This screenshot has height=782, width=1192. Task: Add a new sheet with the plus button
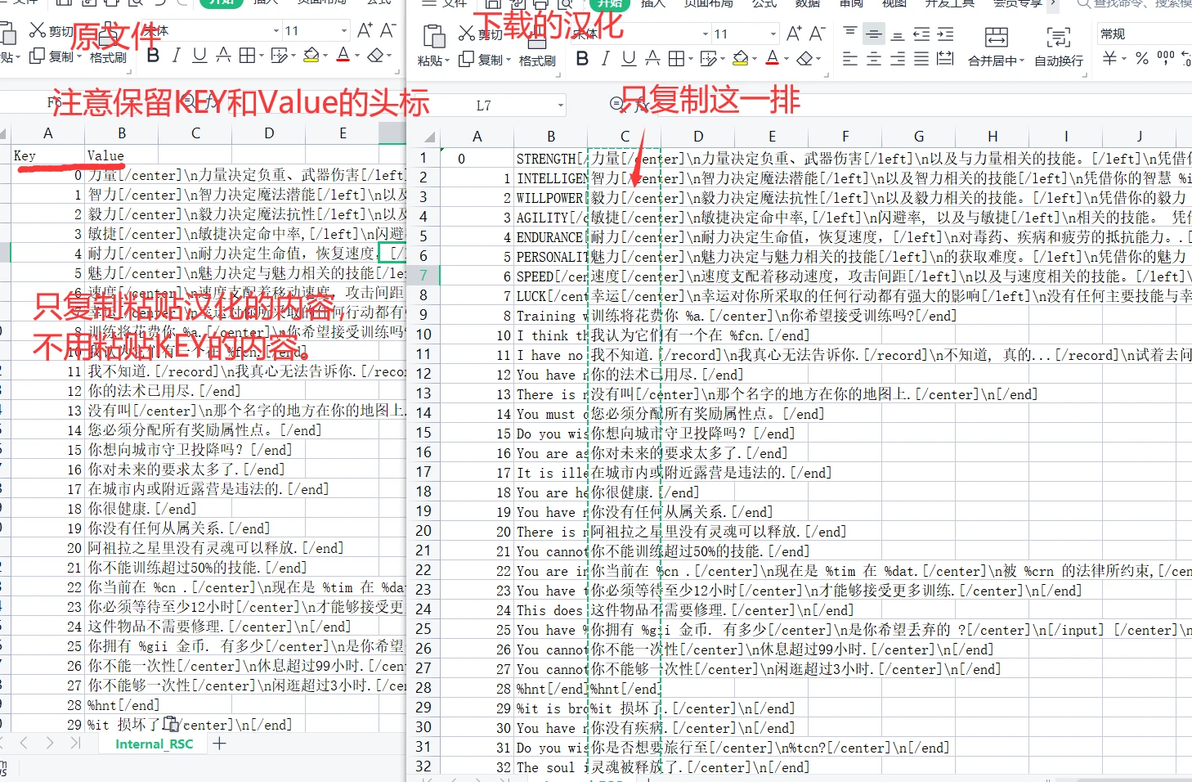[x=219, y=743]
